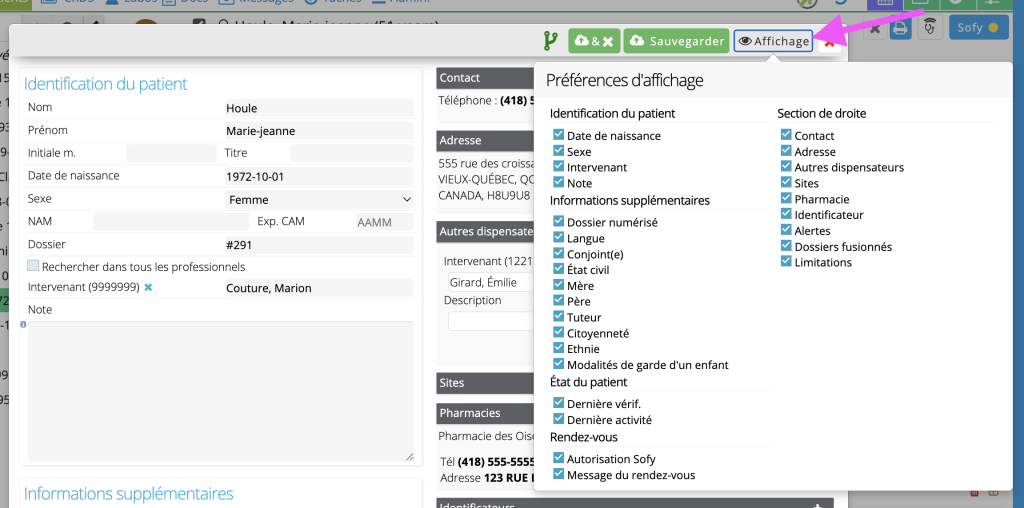
Task: Click the Pharmacies section header
Action: click(x=485, y=413)
